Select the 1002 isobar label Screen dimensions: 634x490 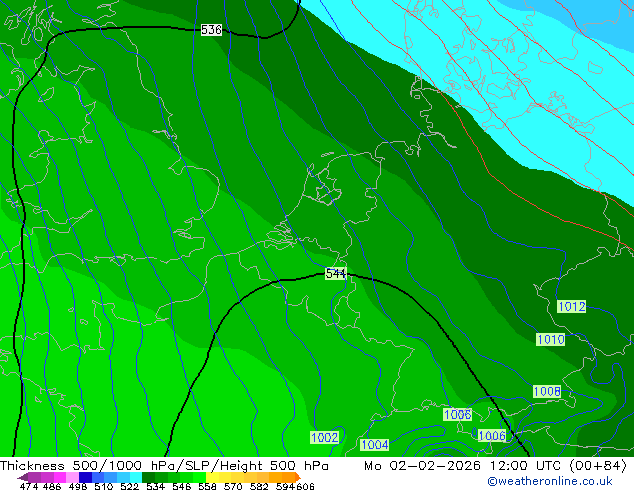324,437
